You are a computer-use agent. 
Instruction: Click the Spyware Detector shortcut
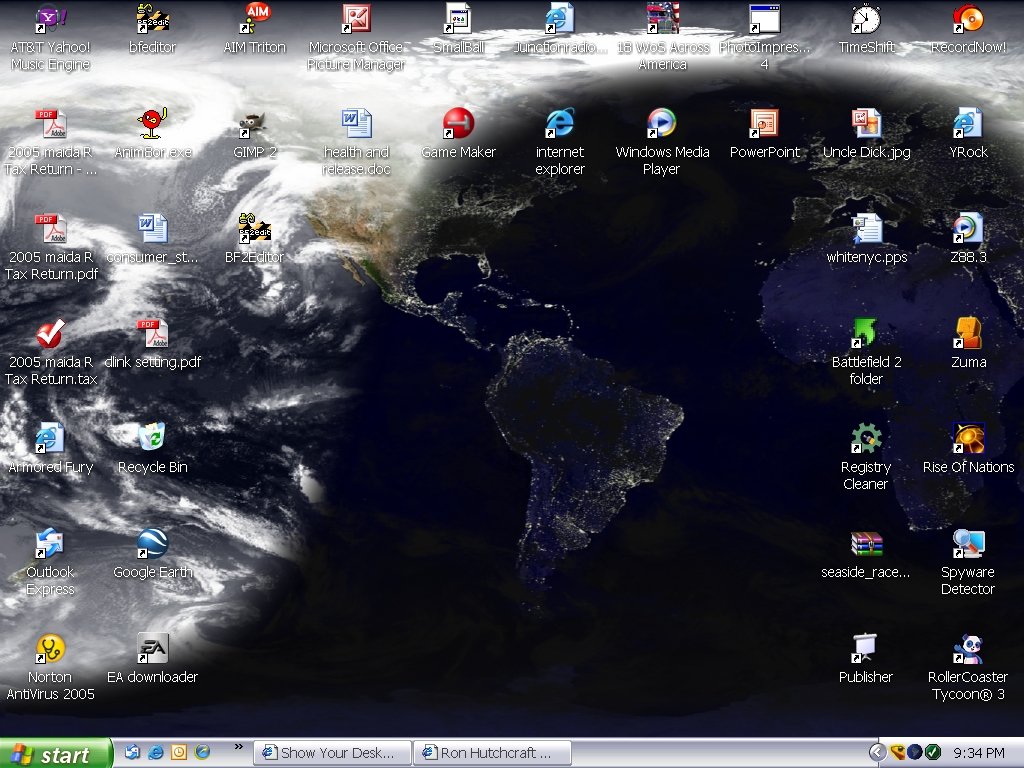pos(968,545)
